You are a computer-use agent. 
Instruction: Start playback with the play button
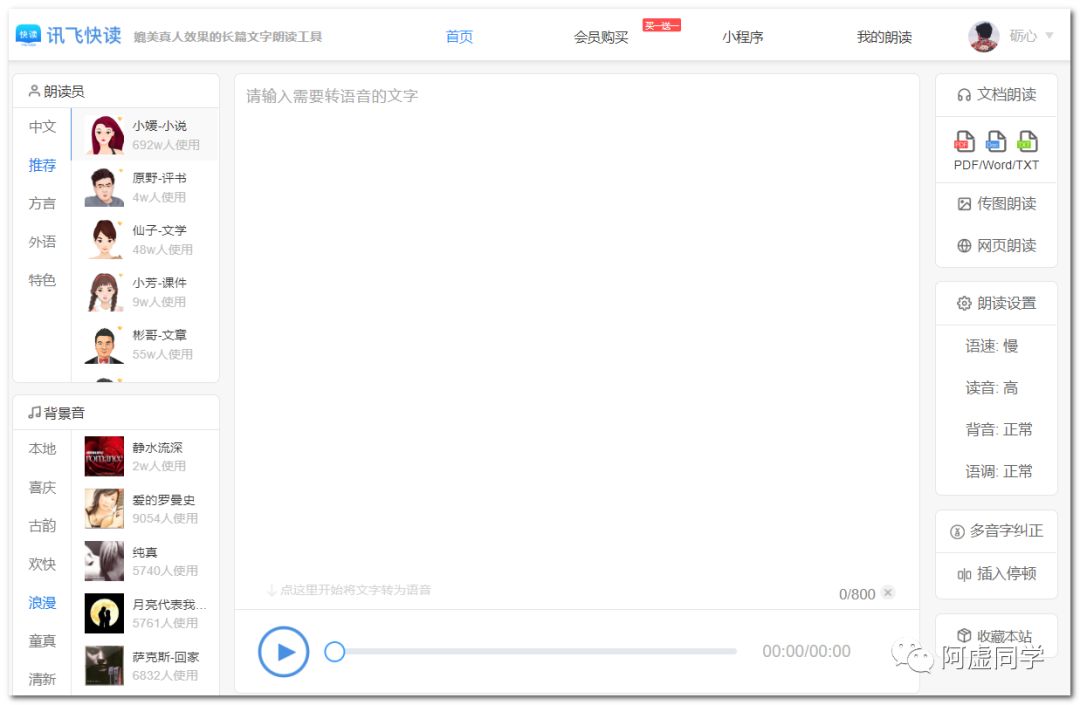tap(283, 651)
